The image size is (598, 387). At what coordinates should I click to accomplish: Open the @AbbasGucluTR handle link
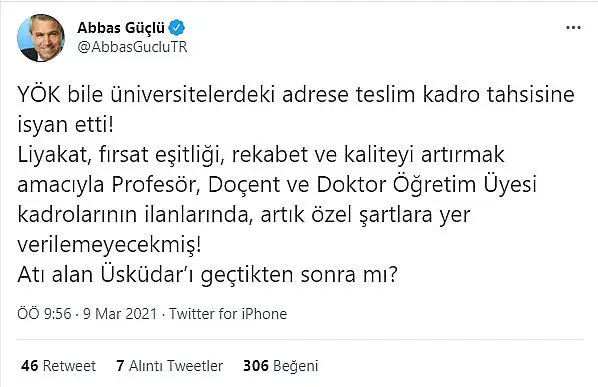click(x=132, y=47)
